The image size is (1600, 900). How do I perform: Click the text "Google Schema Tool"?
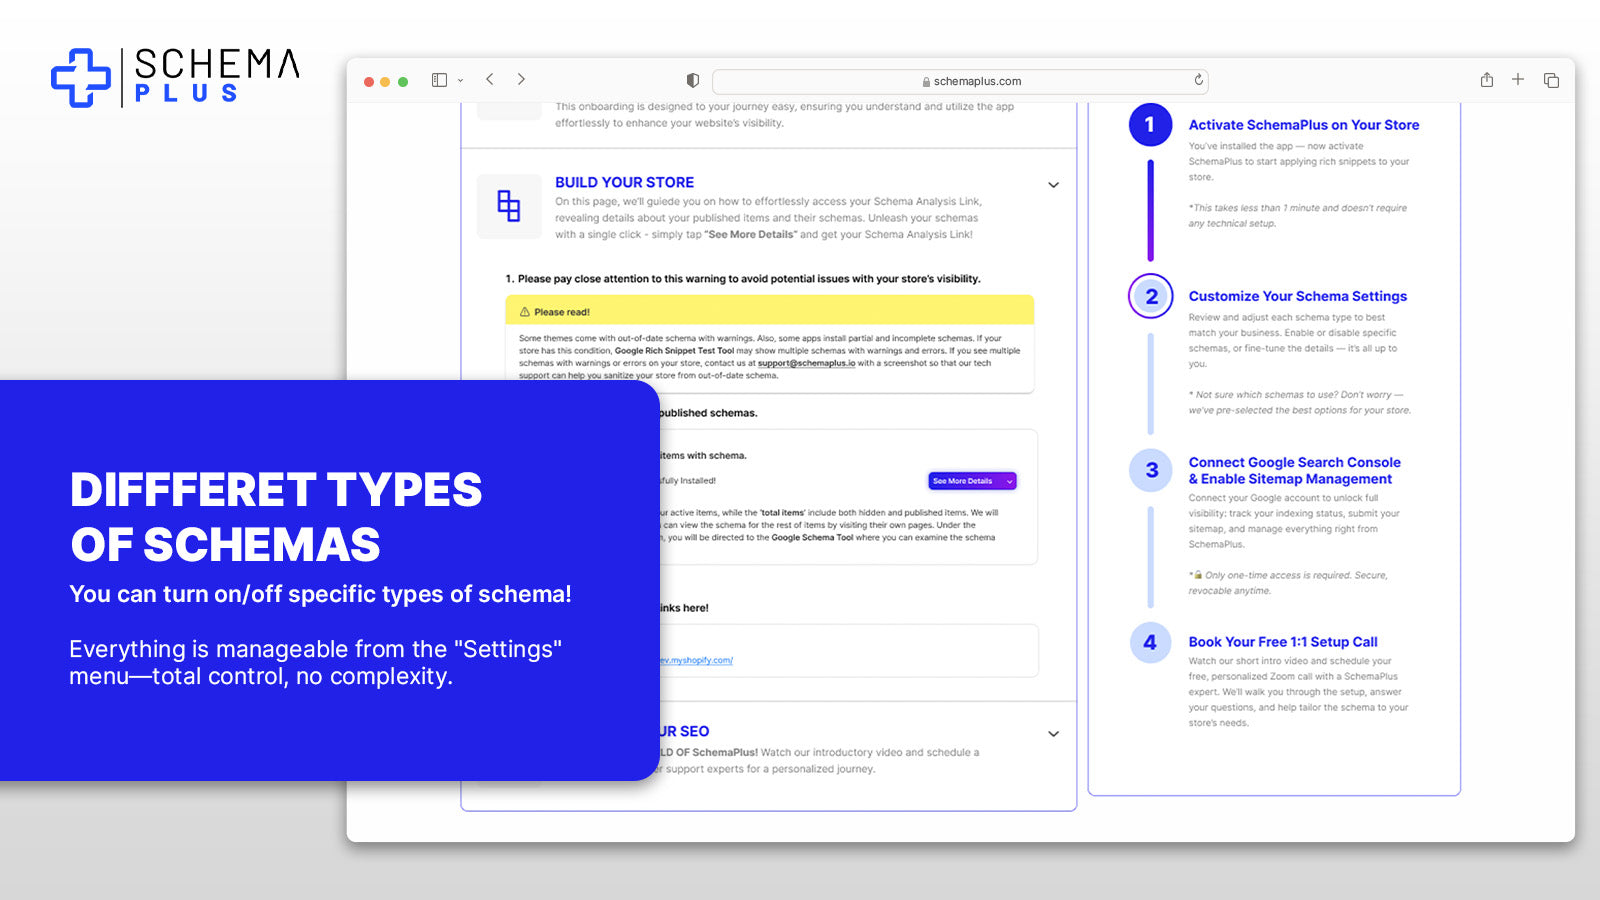pos(812,538)
